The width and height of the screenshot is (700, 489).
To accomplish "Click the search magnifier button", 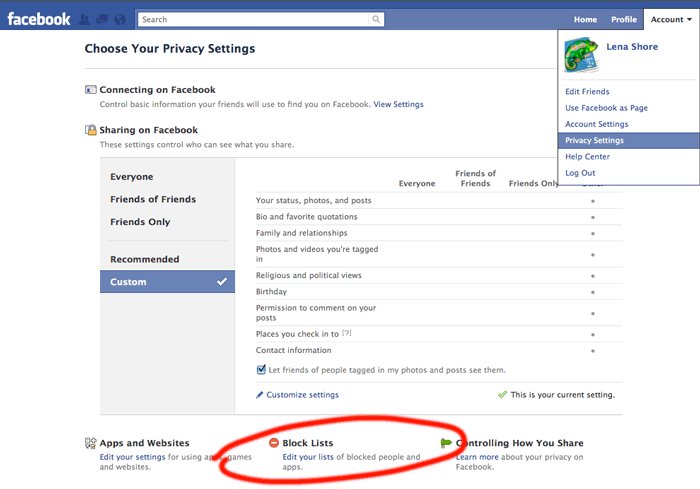I will [376, 19].
